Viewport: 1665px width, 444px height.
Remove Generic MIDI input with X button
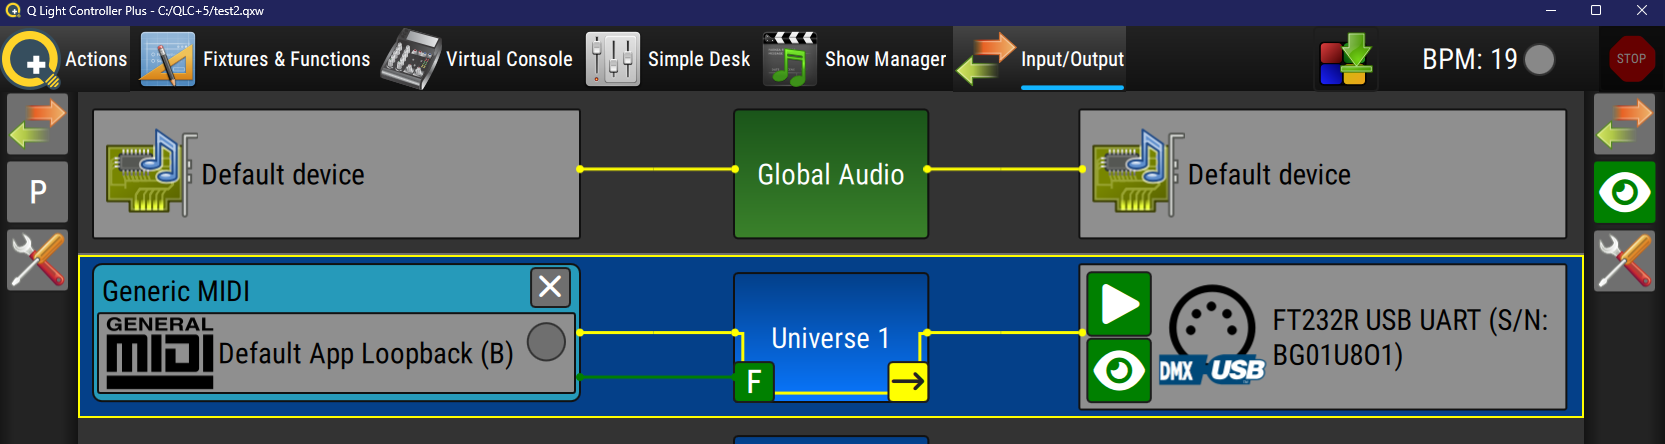pyautogui.click(x=550, y=287)
